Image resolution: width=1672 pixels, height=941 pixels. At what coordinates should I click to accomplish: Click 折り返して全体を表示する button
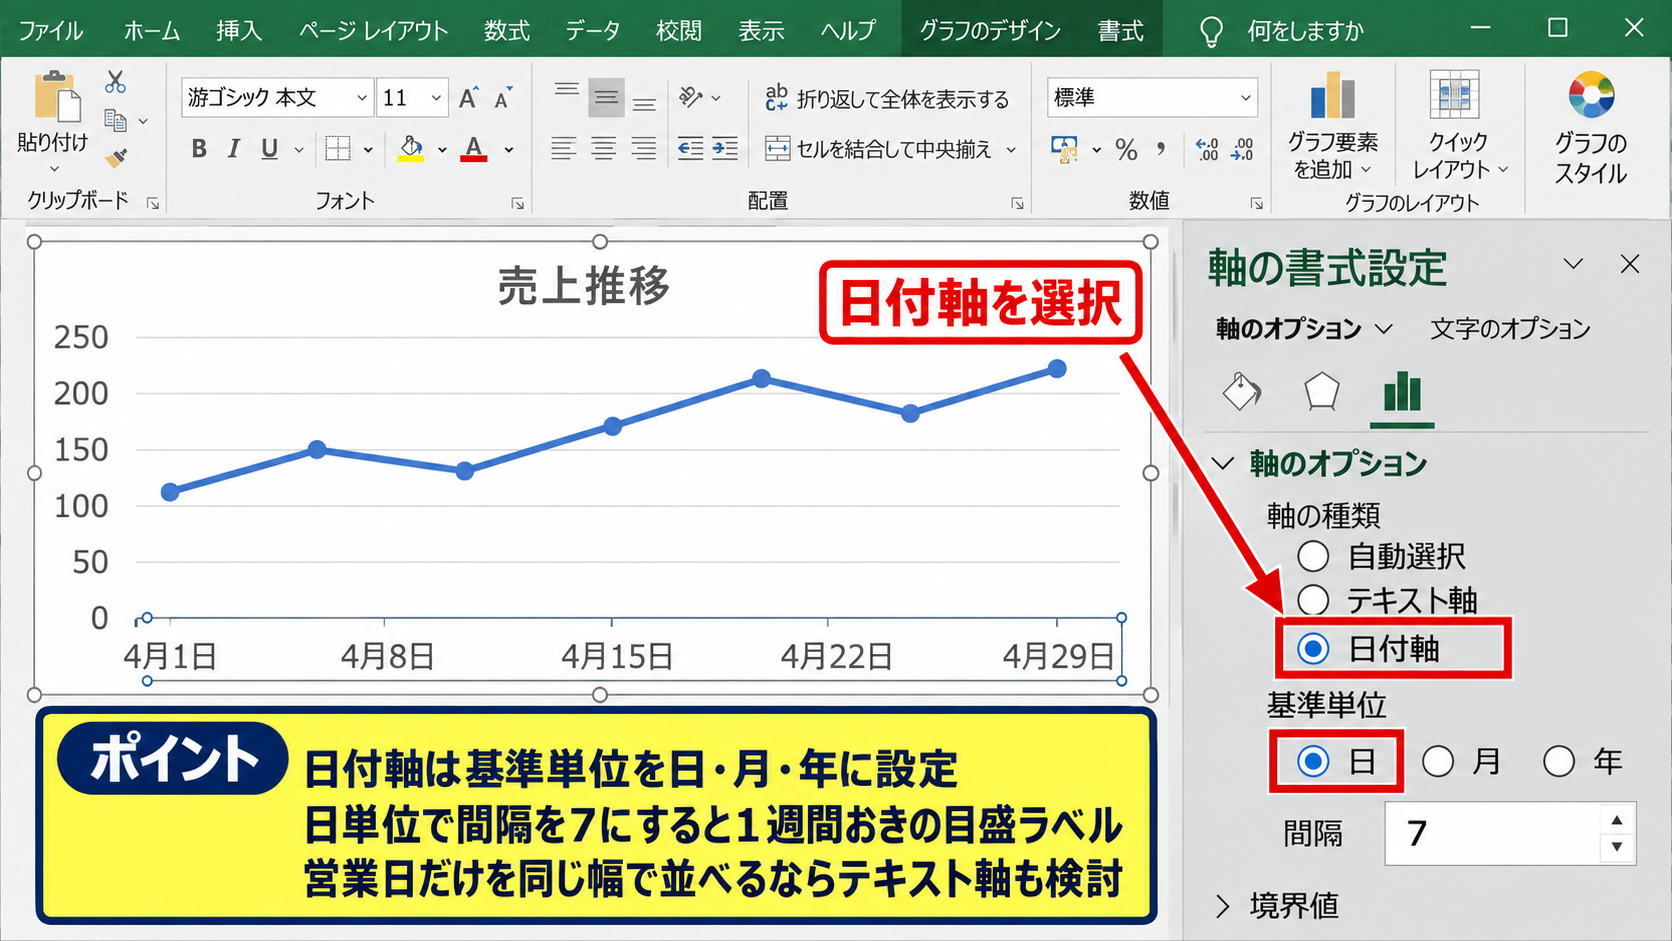[x=887, y=98]
